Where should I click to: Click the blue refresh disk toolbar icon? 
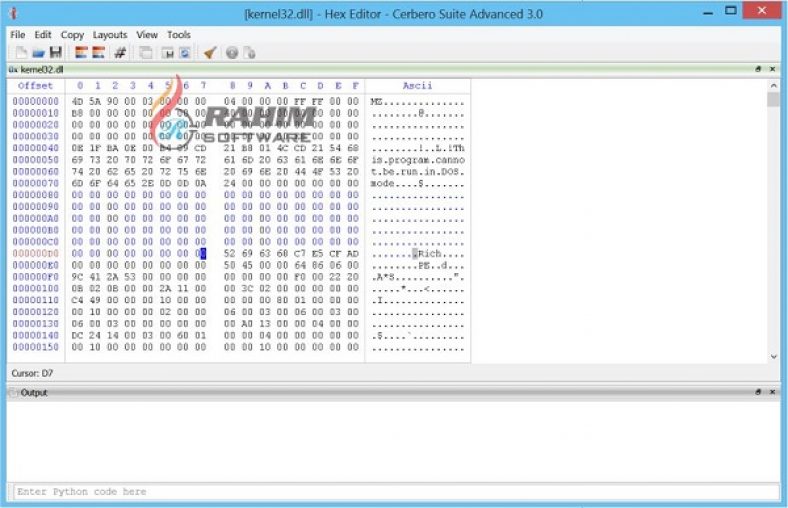pos(185,53)
